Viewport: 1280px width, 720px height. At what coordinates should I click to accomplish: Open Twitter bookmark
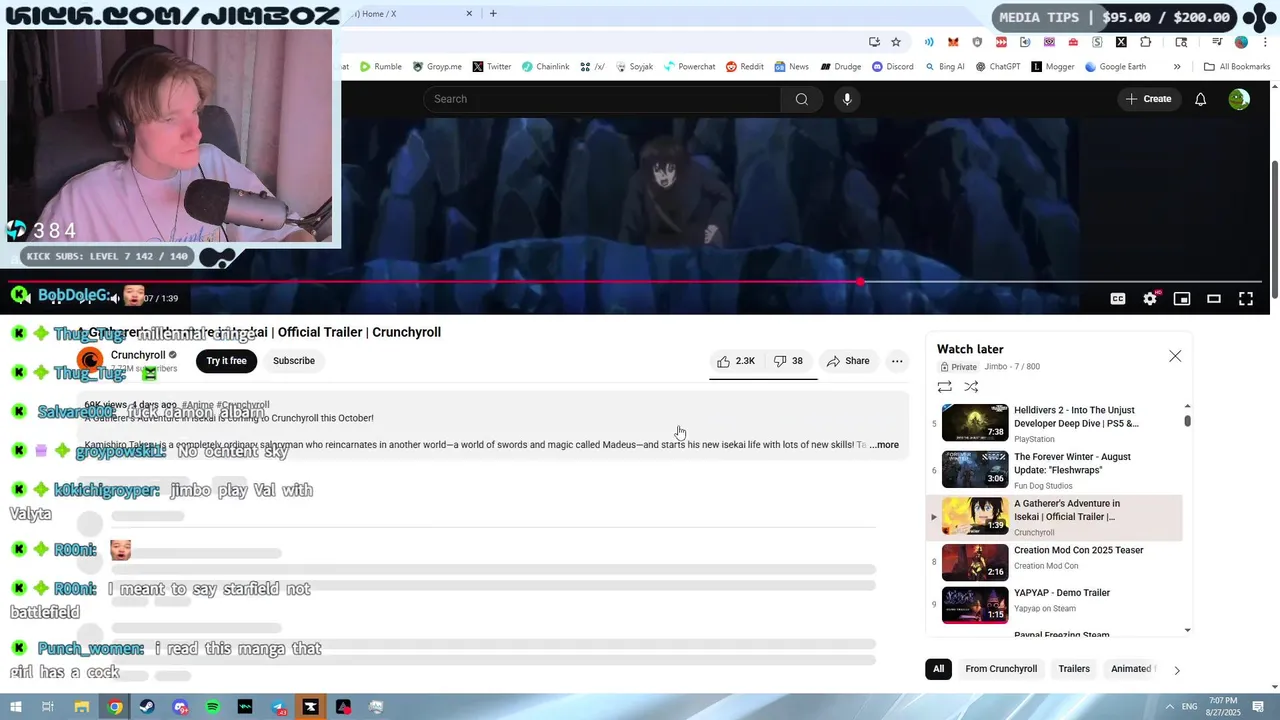click(492, 67)
